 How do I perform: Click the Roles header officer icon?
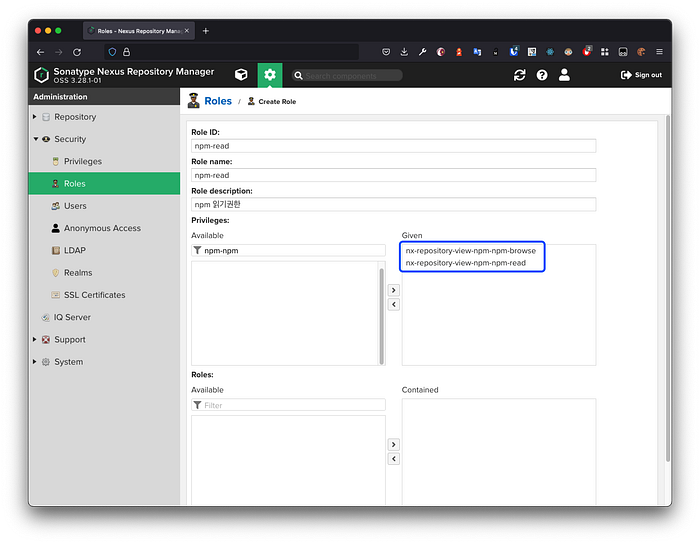[193, 101]
